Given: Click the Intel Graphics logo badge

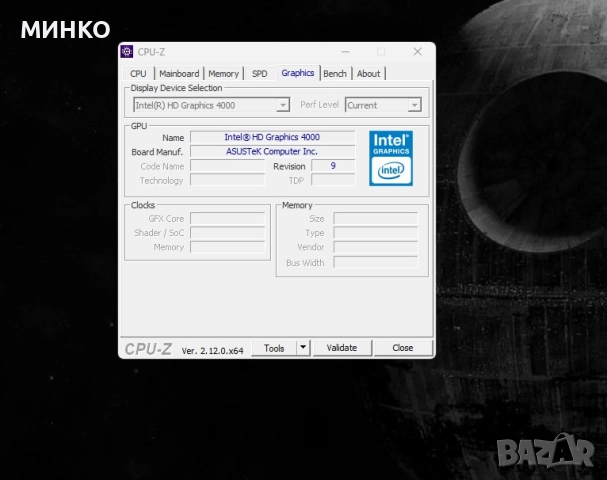Looking at the screenshot, I should 391,157.
